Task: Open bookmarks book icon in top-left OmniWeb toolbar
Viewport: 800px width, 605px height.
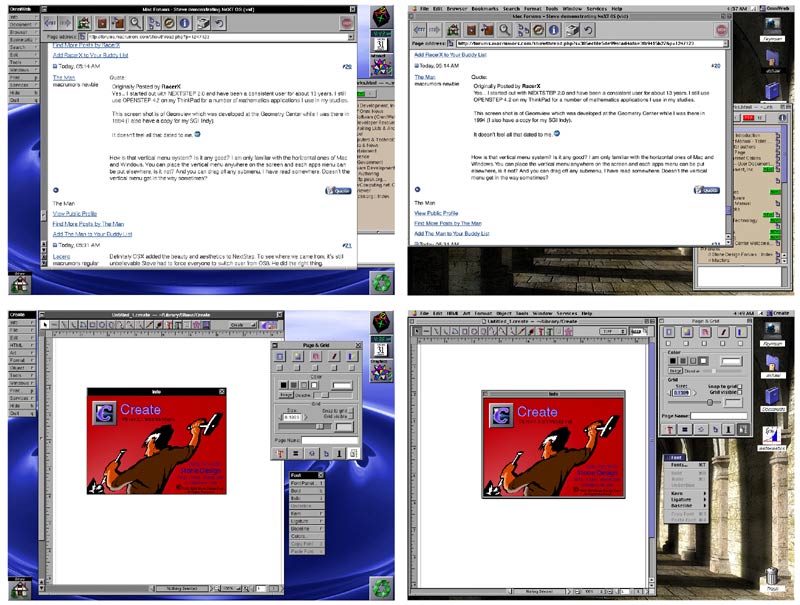Action: point(102,23)
